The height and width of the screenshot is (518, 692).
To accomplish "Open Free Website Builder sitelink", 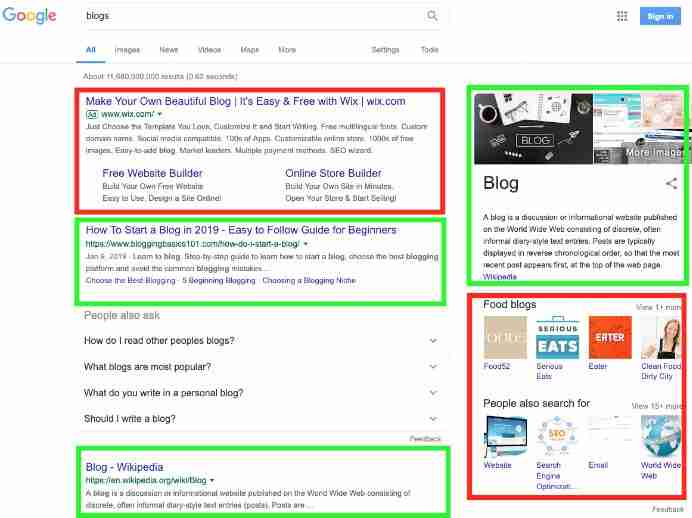I will (152, 173).
